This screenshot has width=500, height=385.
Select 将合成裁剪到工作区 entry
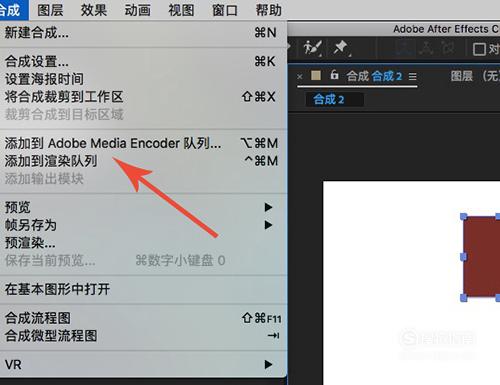tap(143, 97)
